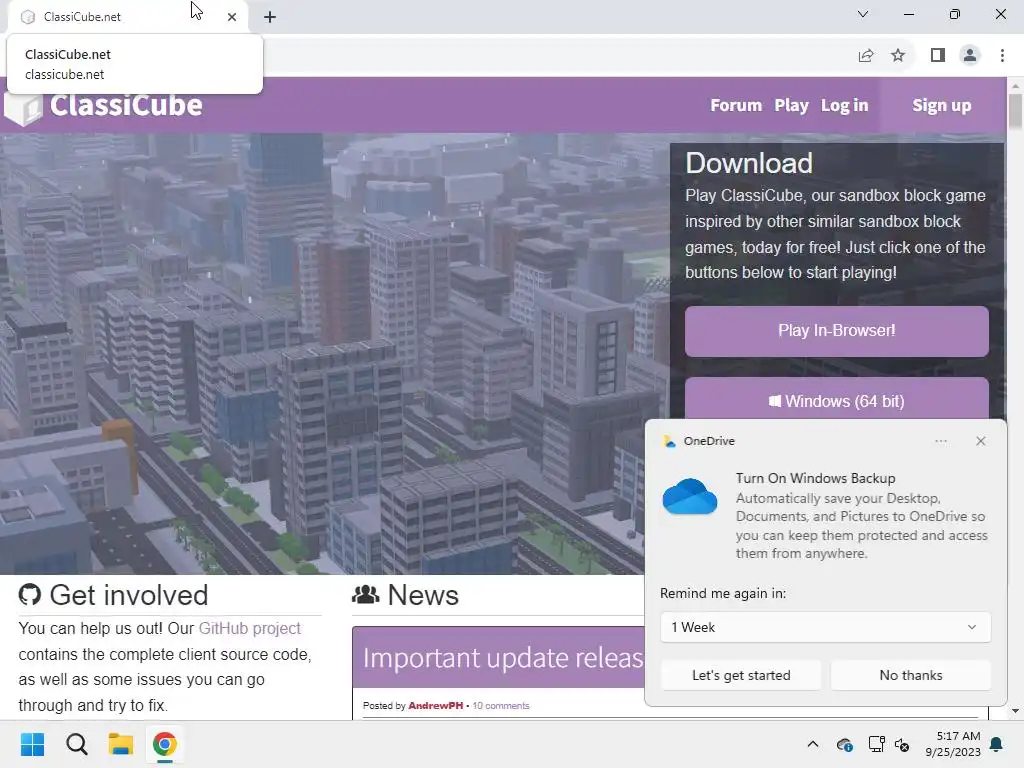Click the Download heading text

pyautogui.click(x=748, y=163)
